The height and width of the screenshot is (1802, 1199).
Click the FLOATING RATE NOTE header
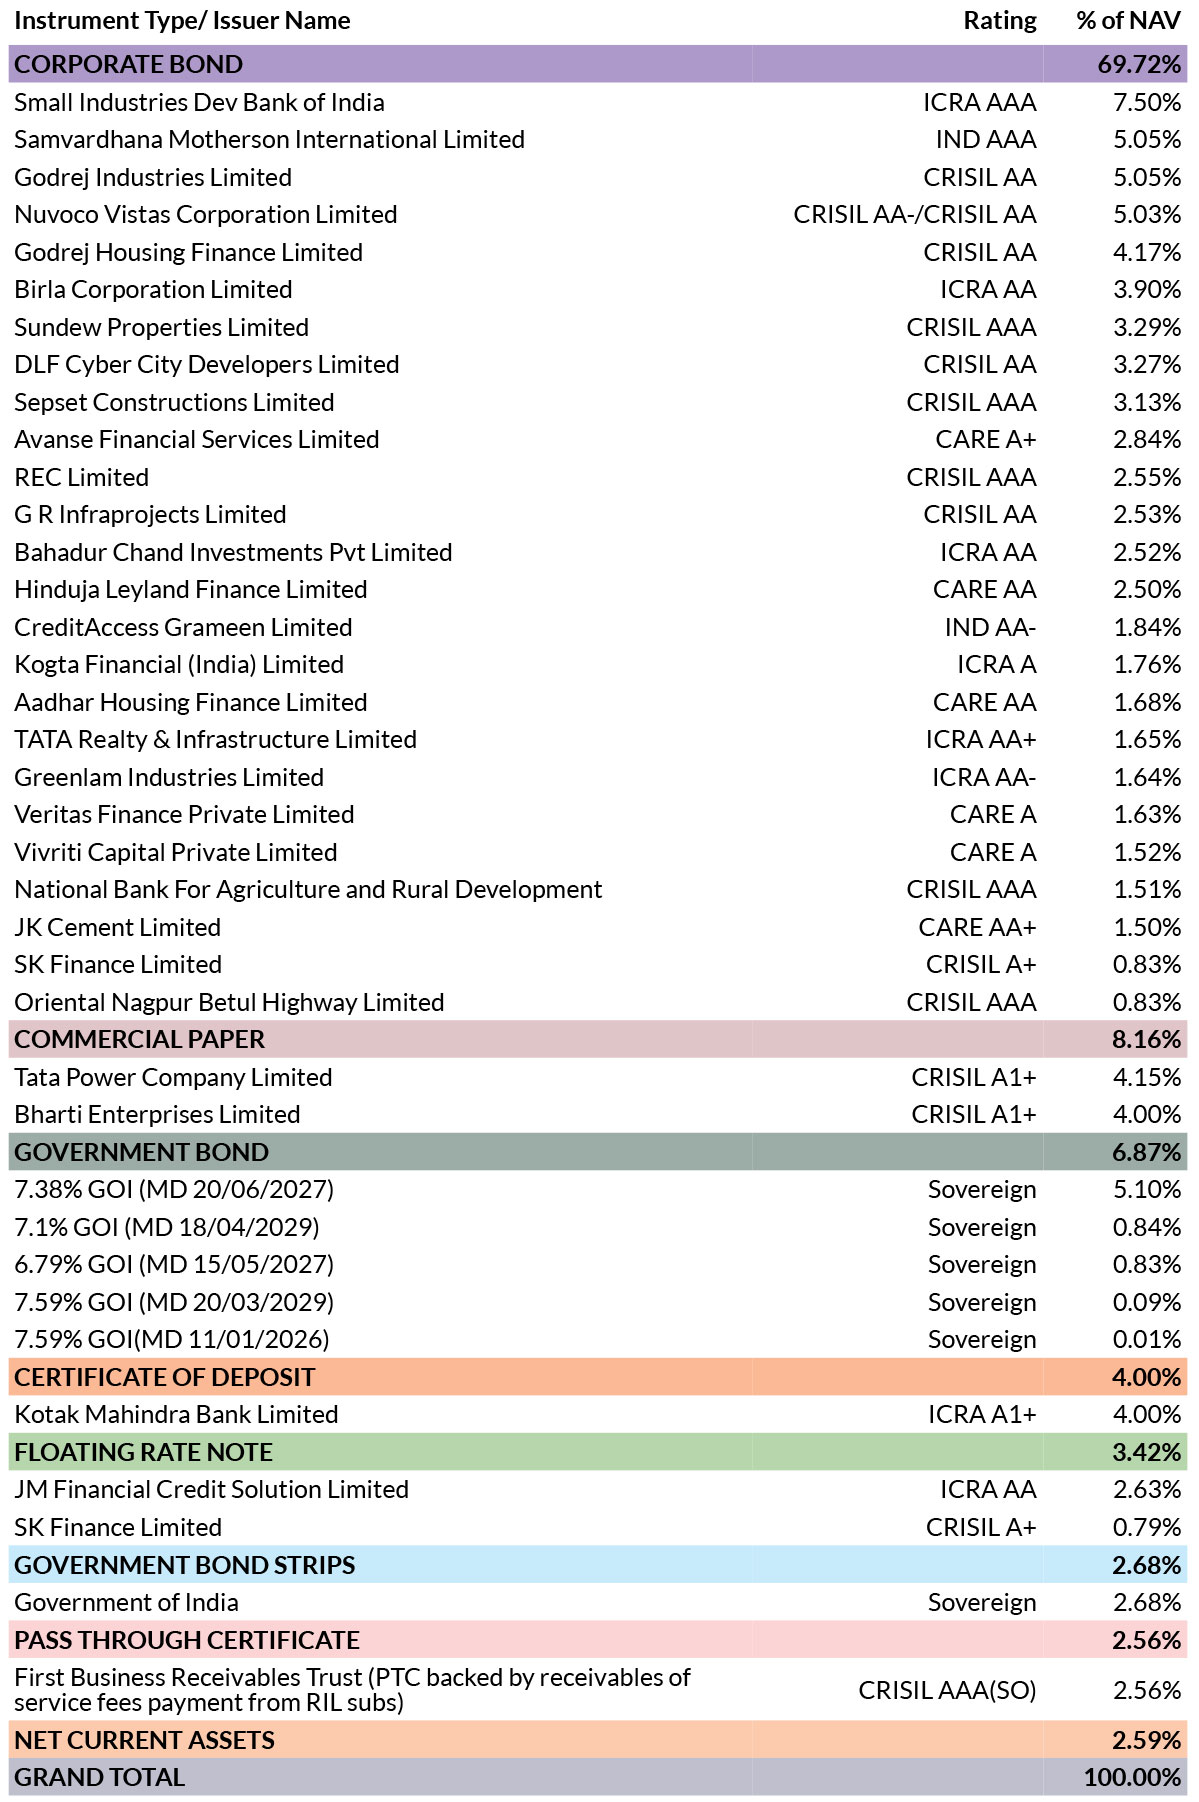coord(598,1452)
